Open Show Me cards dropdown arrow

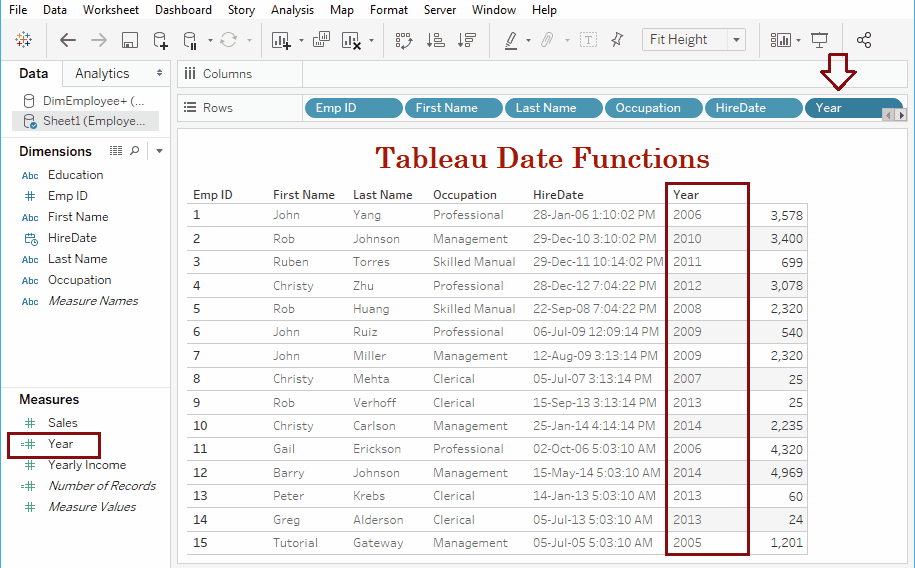pos(798,40)
